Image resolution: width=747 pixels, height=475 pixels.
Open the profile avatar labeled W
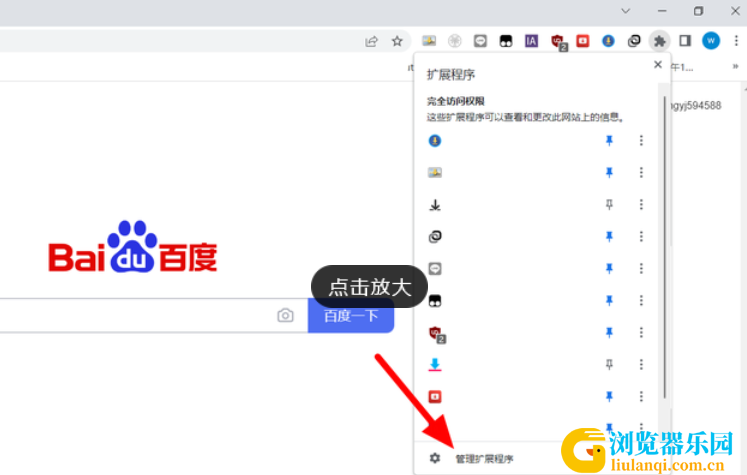711,41
